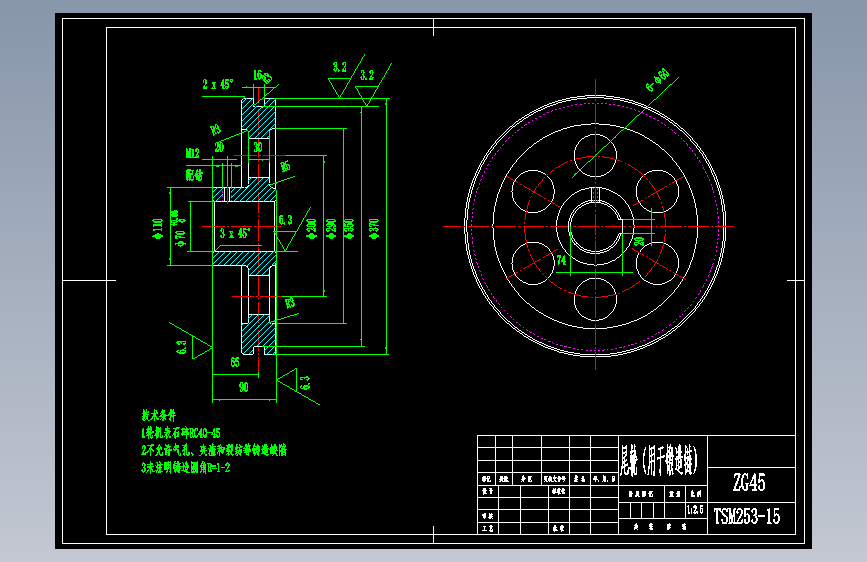This screenshot has height=562, width=867.
Task: Click the "3 x 45°" chamfer note in the bore
Action: (x=236, y=233)
